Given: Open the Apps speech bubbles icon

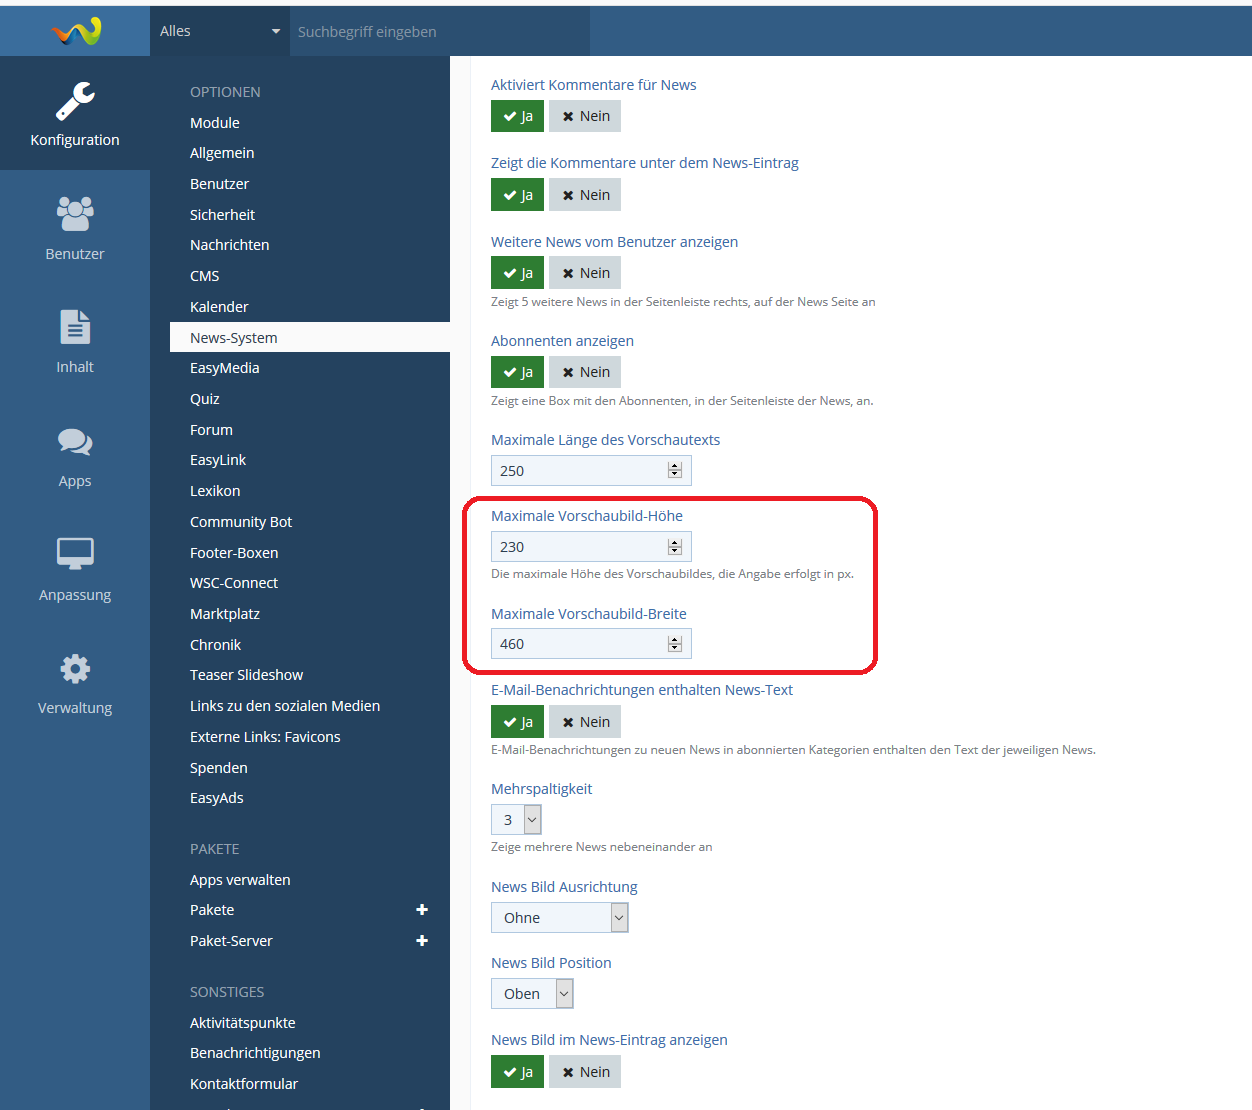Looking at the screenshot, I should click(75, 441).
